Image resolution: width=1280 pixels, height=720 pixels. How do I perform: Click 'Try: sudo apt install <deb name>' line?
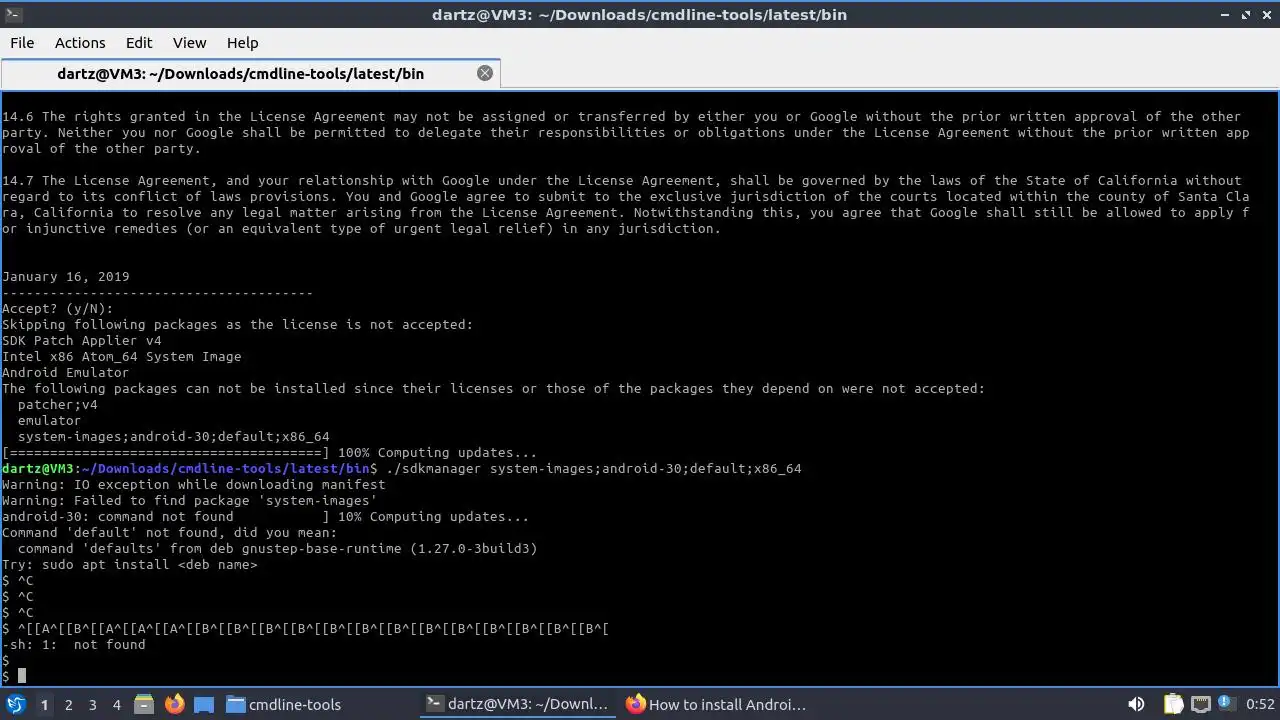(130, 564)
